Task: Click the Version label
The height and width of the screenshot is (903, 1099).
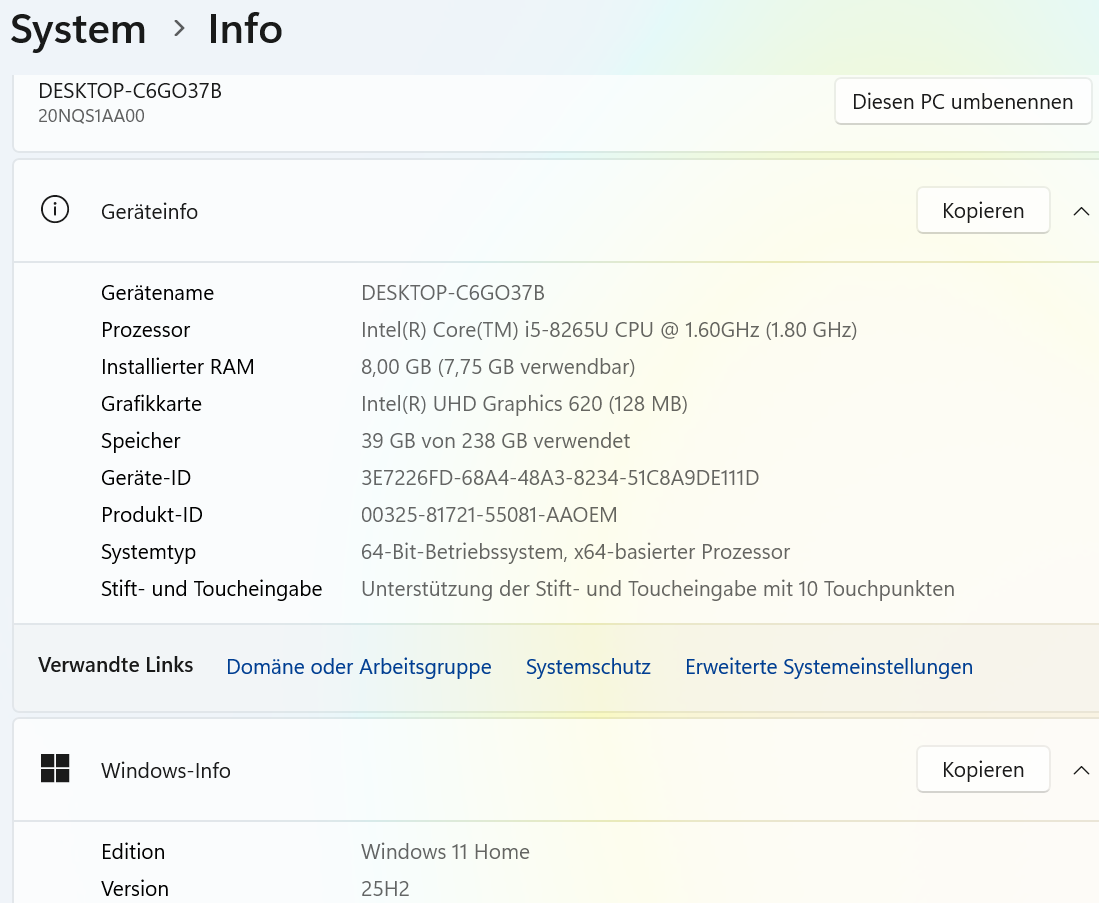Action: 135,889
